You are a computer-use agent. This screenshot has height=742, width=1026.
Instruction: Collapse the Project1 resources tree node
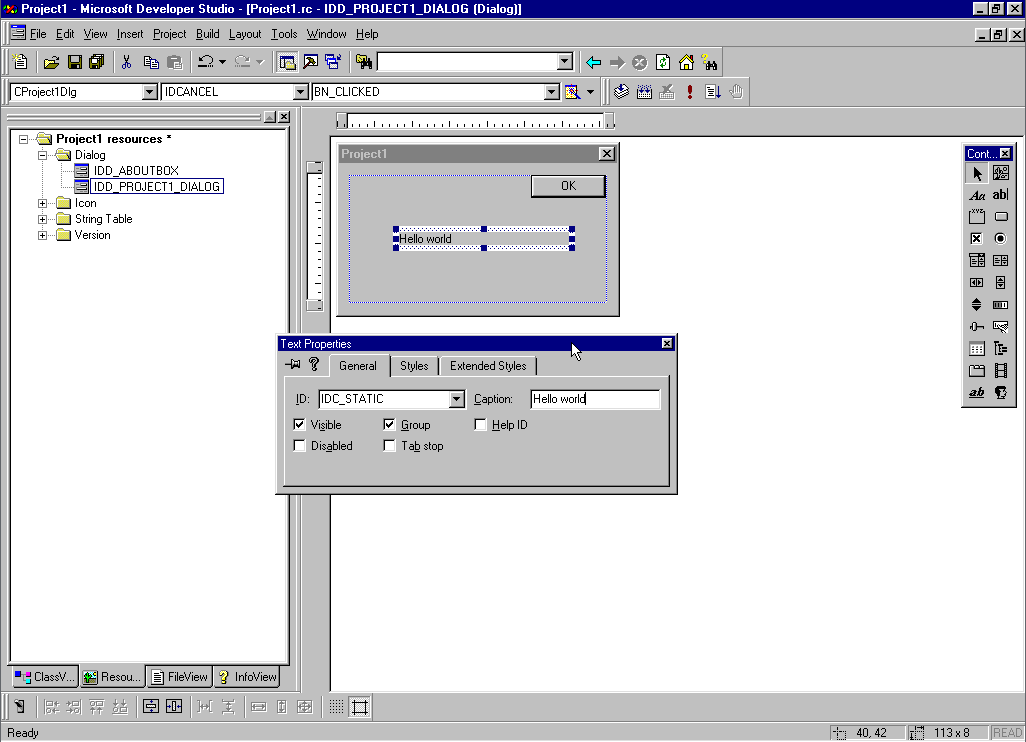point(24,139)
